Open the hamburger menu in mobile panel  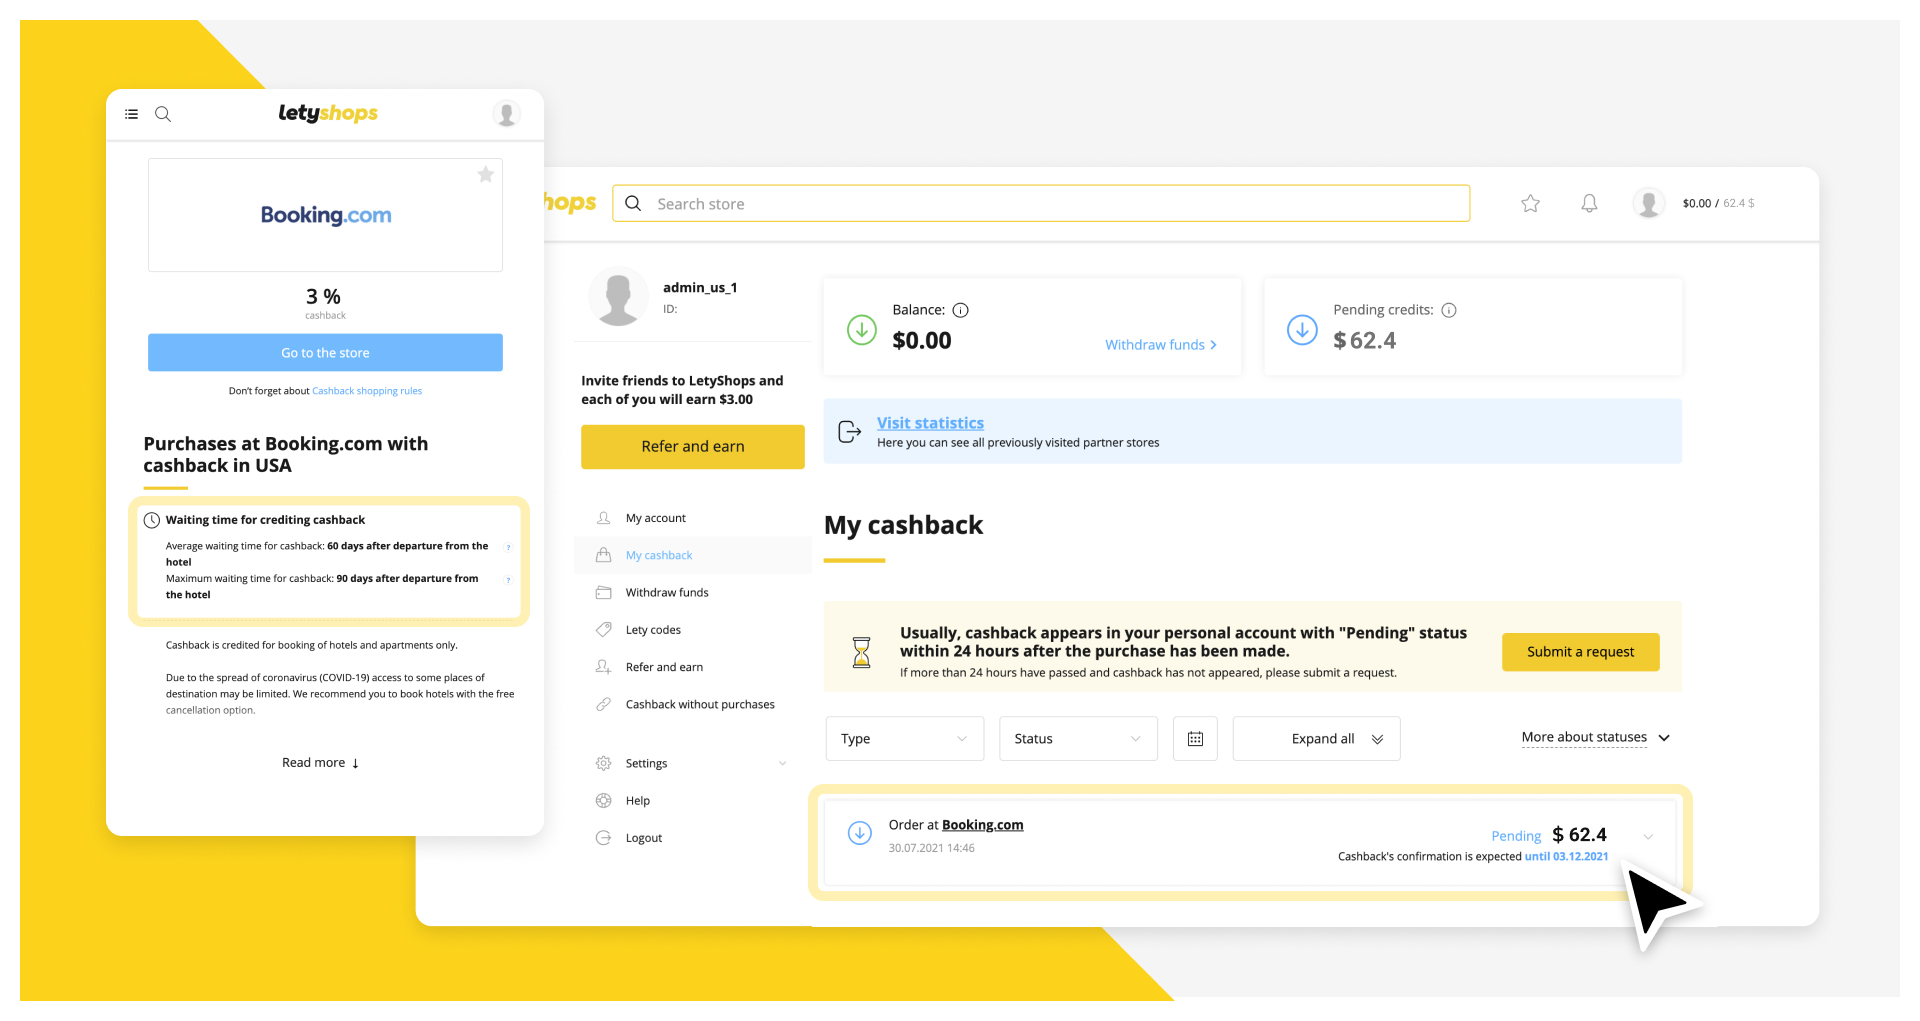pos(131,114)
